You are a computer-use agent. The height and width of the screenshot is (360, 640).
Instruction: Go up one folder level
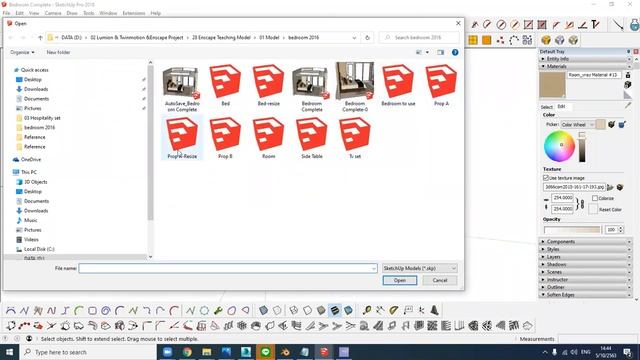click(x=40, y=38)
